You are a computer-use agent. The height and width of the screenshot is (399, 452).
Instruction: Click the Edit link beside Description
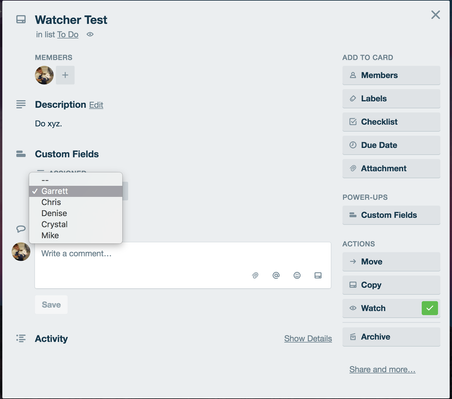click(96, 105)
